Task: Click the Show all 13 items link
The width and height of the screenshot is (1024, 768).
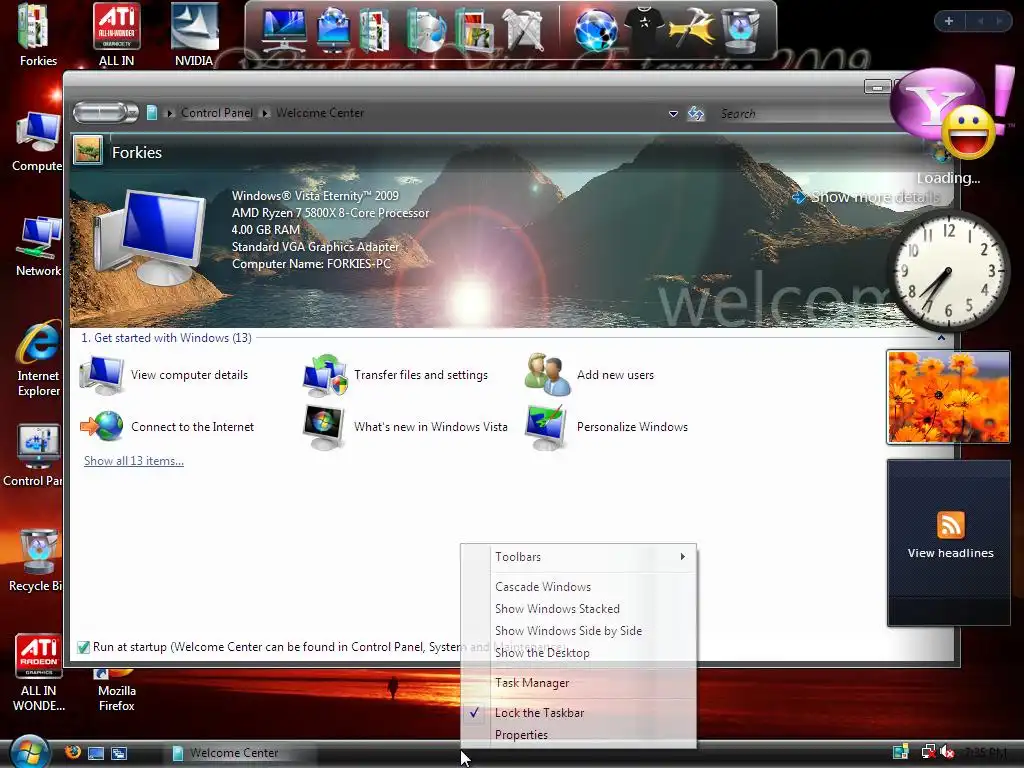Action: 134,461
